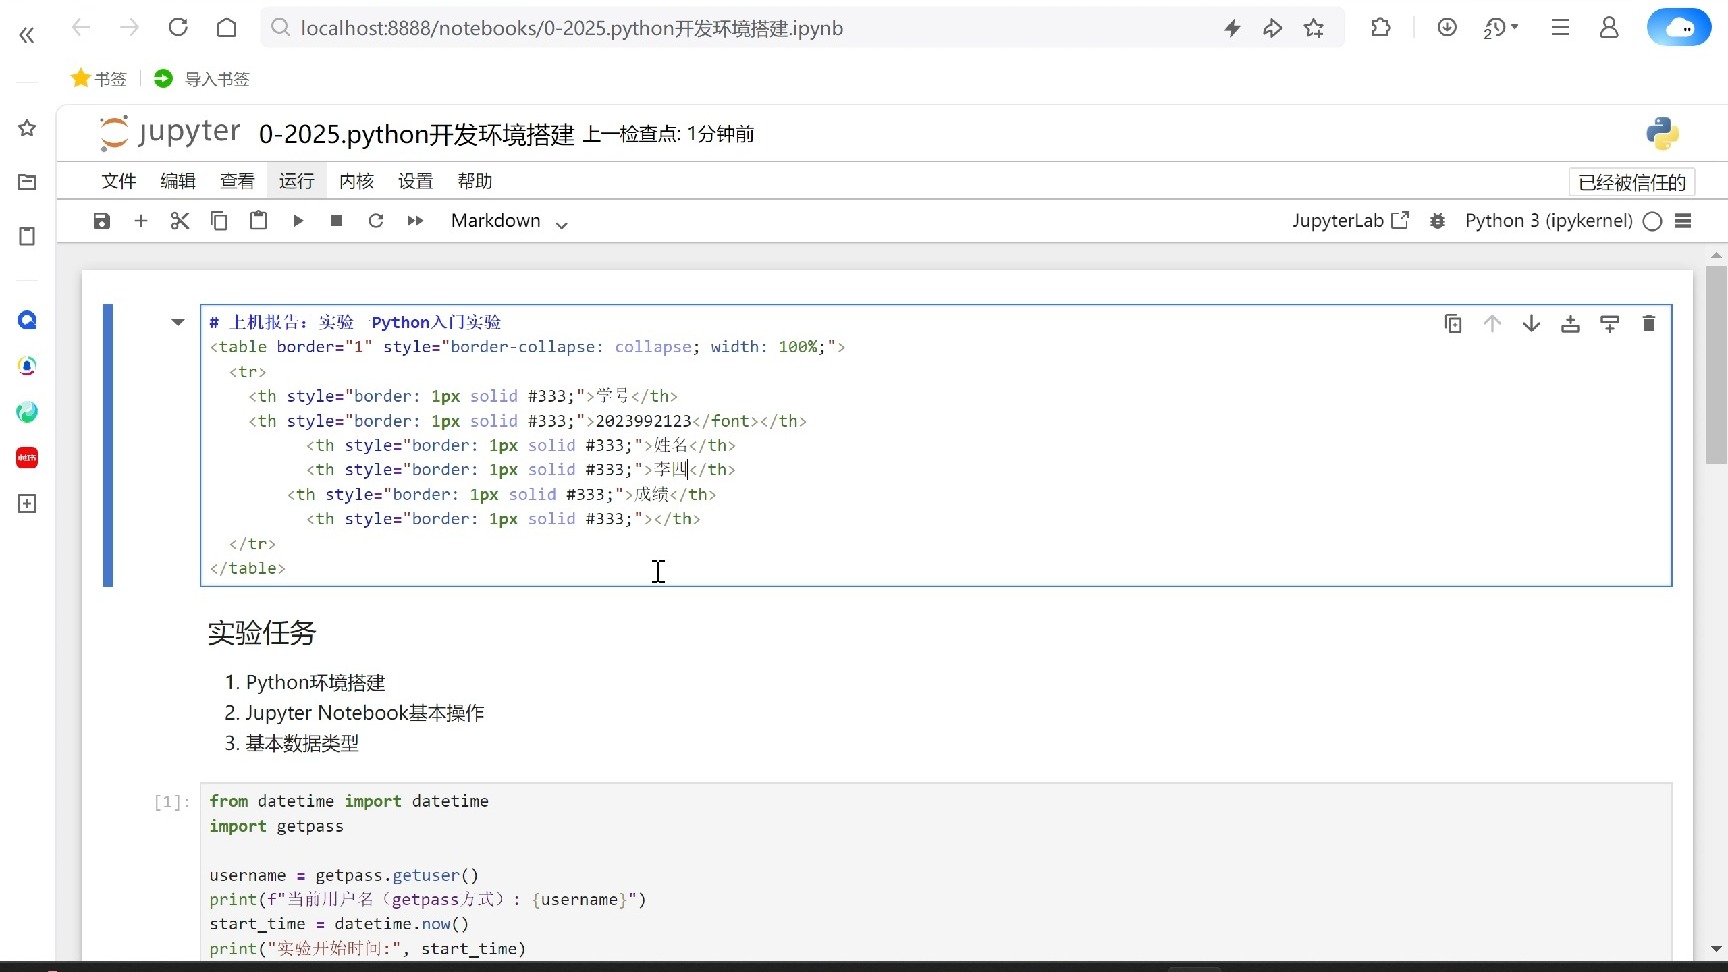Open in JupyterLab
Viewport: 1728px width, 972px height.
[x=1350, y=221]
